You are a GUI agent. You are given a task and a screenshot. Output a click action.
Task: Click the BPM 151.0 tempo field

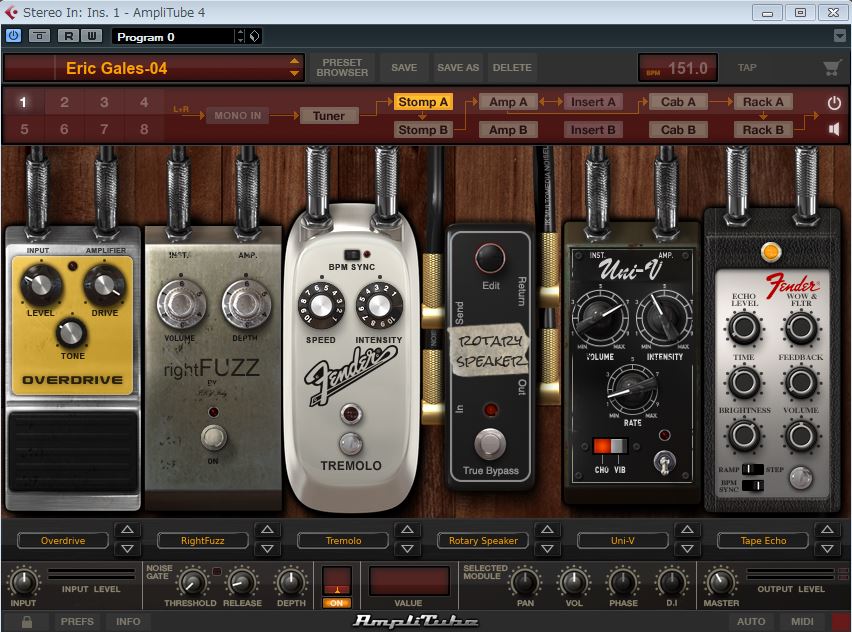coord(678,68)
